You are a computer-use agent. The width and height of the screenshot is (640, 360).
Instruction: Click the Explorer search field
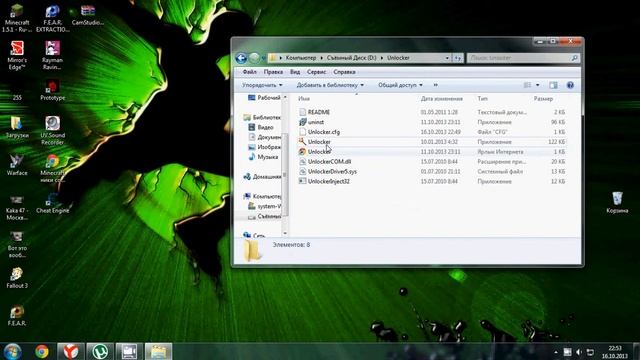click(x=523, y=58)
